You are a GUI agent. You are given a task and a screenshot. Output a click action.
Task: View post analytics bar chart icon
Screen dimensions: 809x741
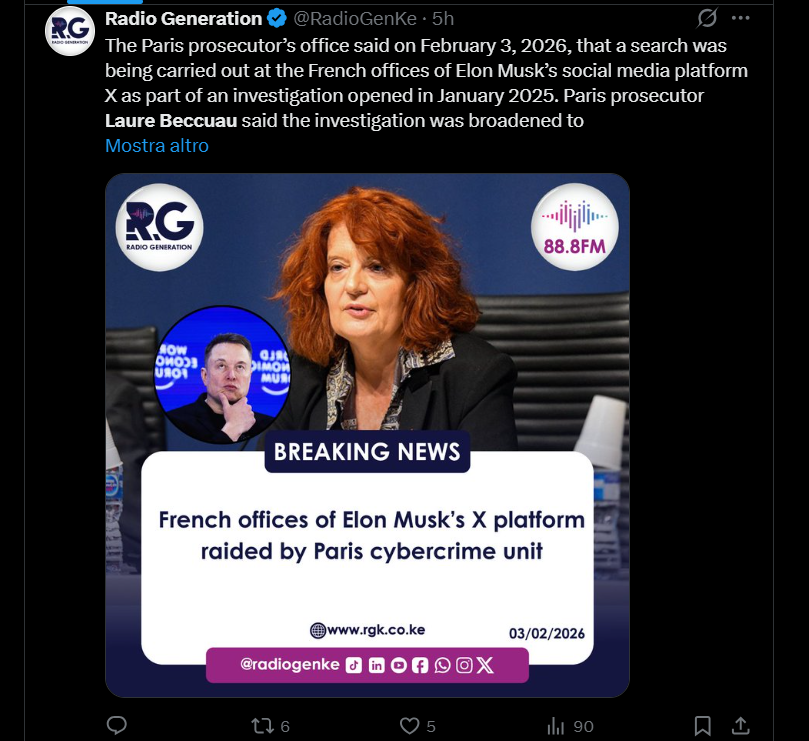coord(556,726)
